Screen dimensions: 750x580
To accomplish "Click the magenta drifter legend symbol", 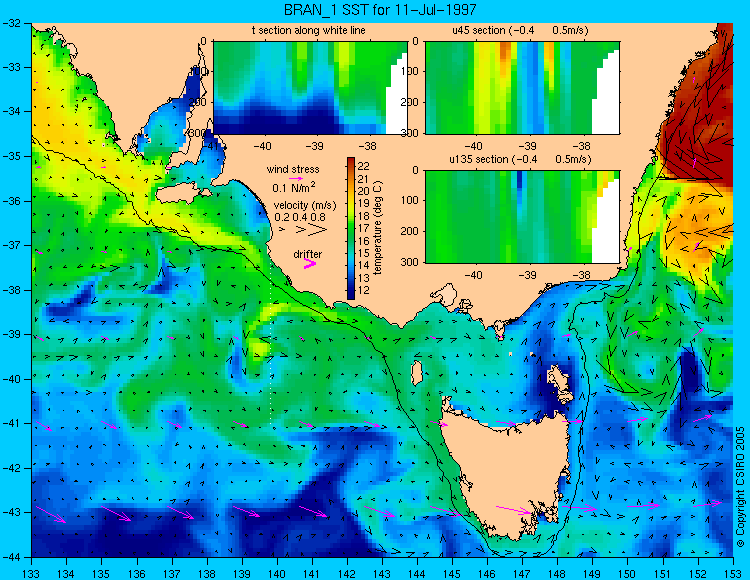I will click(310, 263).
